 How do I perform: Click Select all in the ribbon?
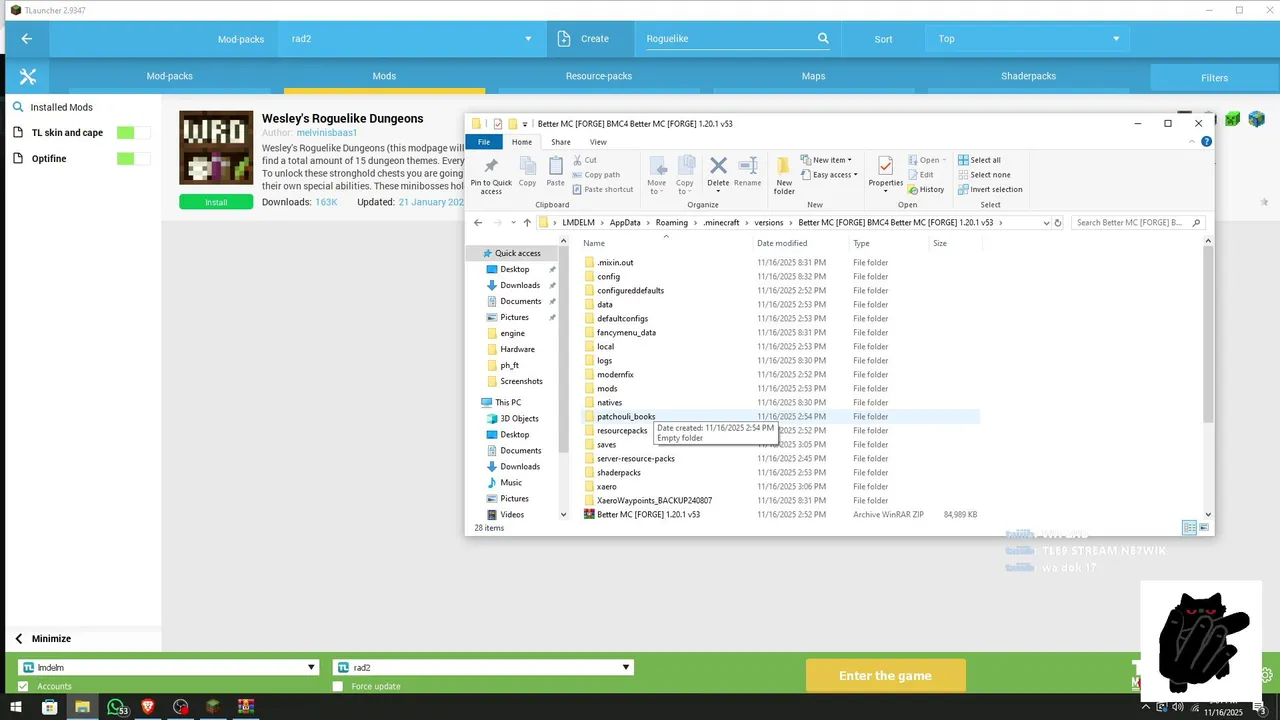click(x=978, y=160)
